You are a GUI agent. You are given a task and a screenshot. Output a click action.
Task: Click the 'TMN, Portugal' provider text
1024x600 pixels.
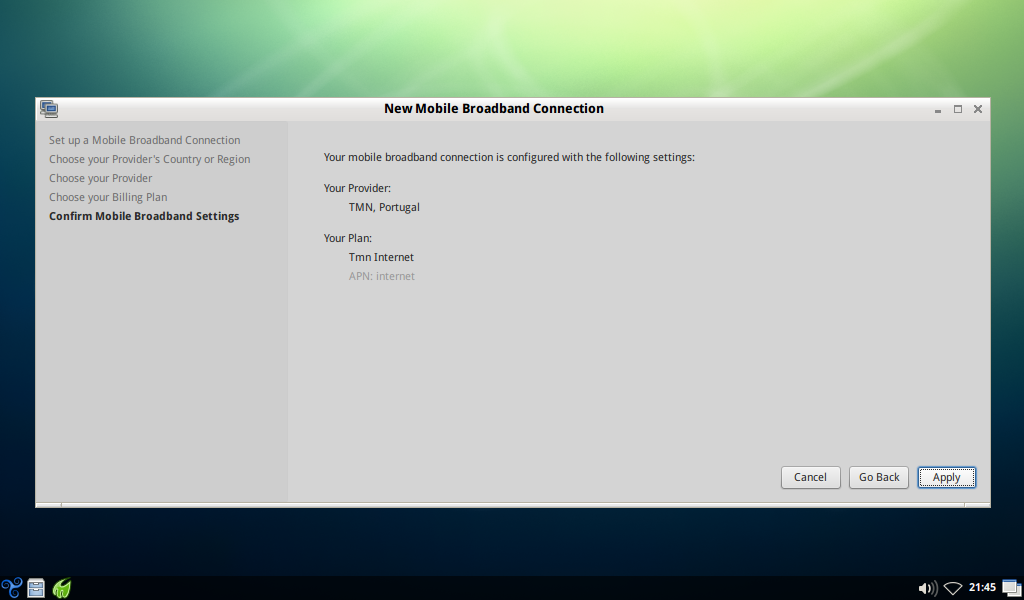tap(384, 207)
